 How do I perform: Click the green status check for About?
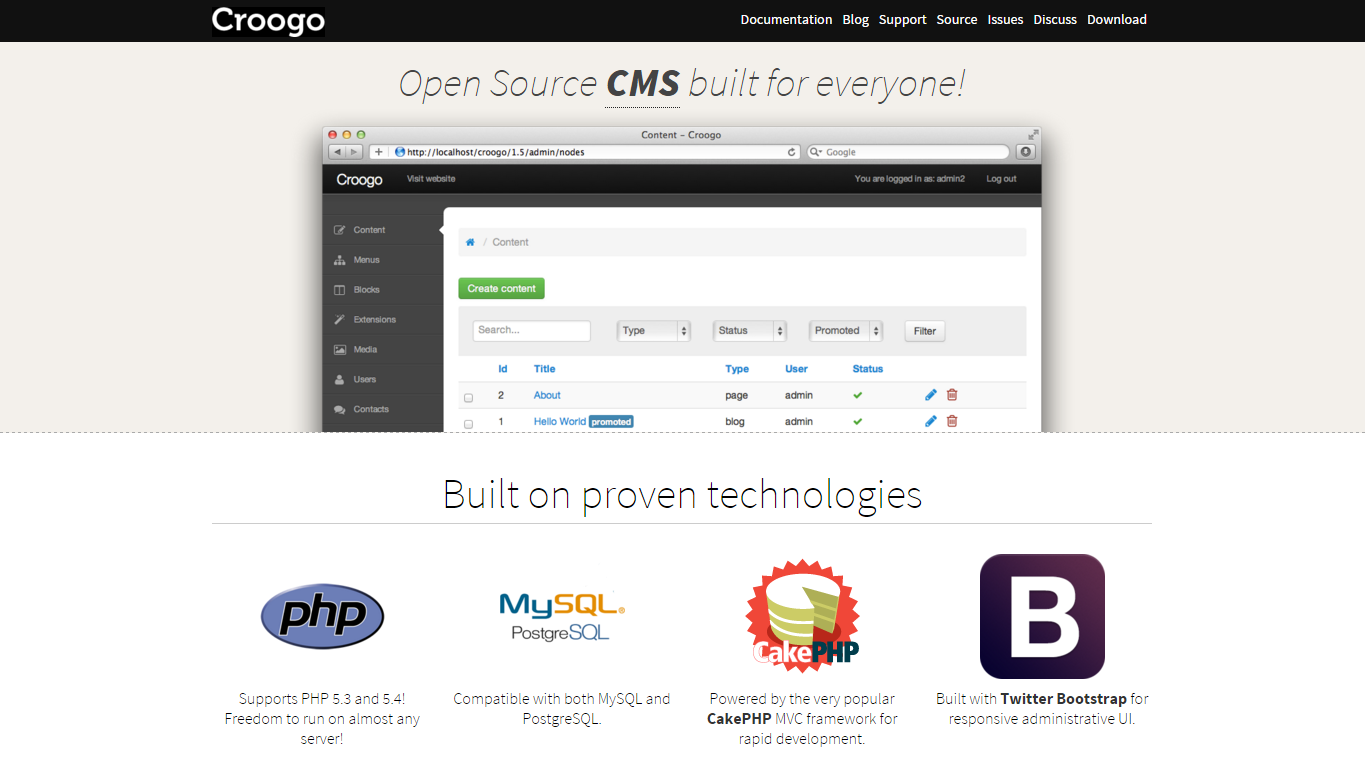click(x=857, y=395)
